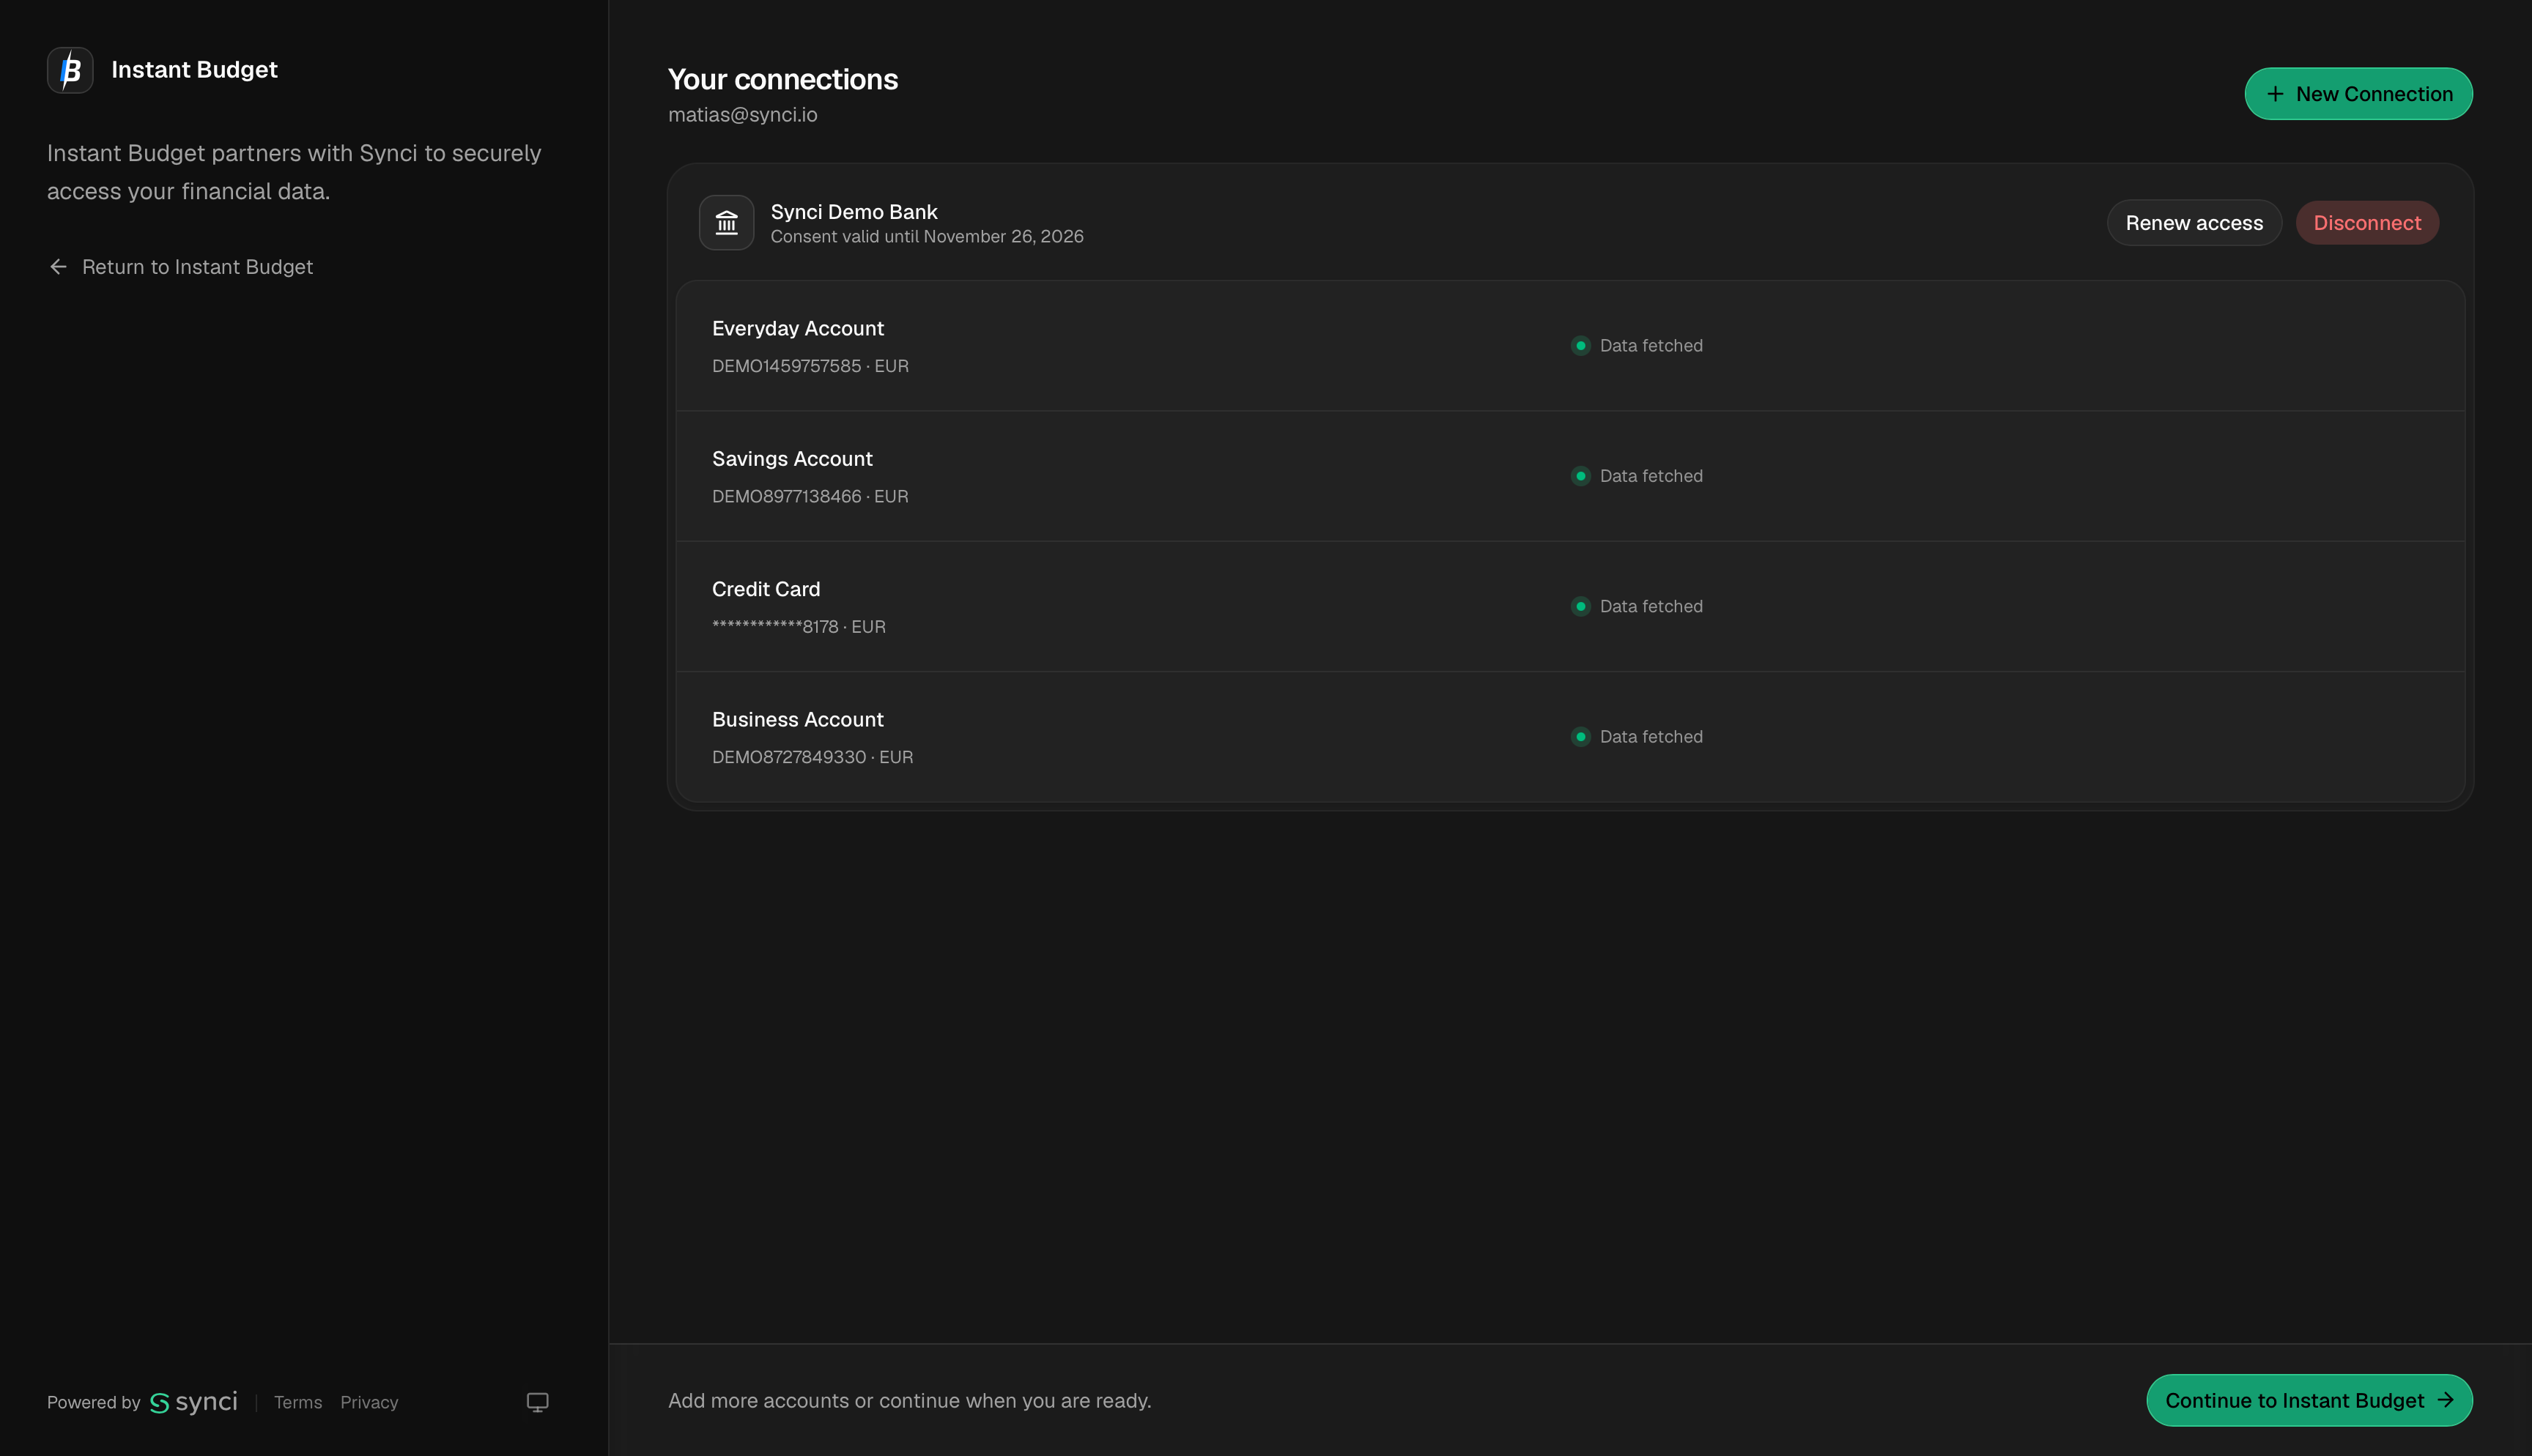This screenshot has height=1456, width=2532.
Task: Click the Synci logo in the footer
Action: point(194,1402)
